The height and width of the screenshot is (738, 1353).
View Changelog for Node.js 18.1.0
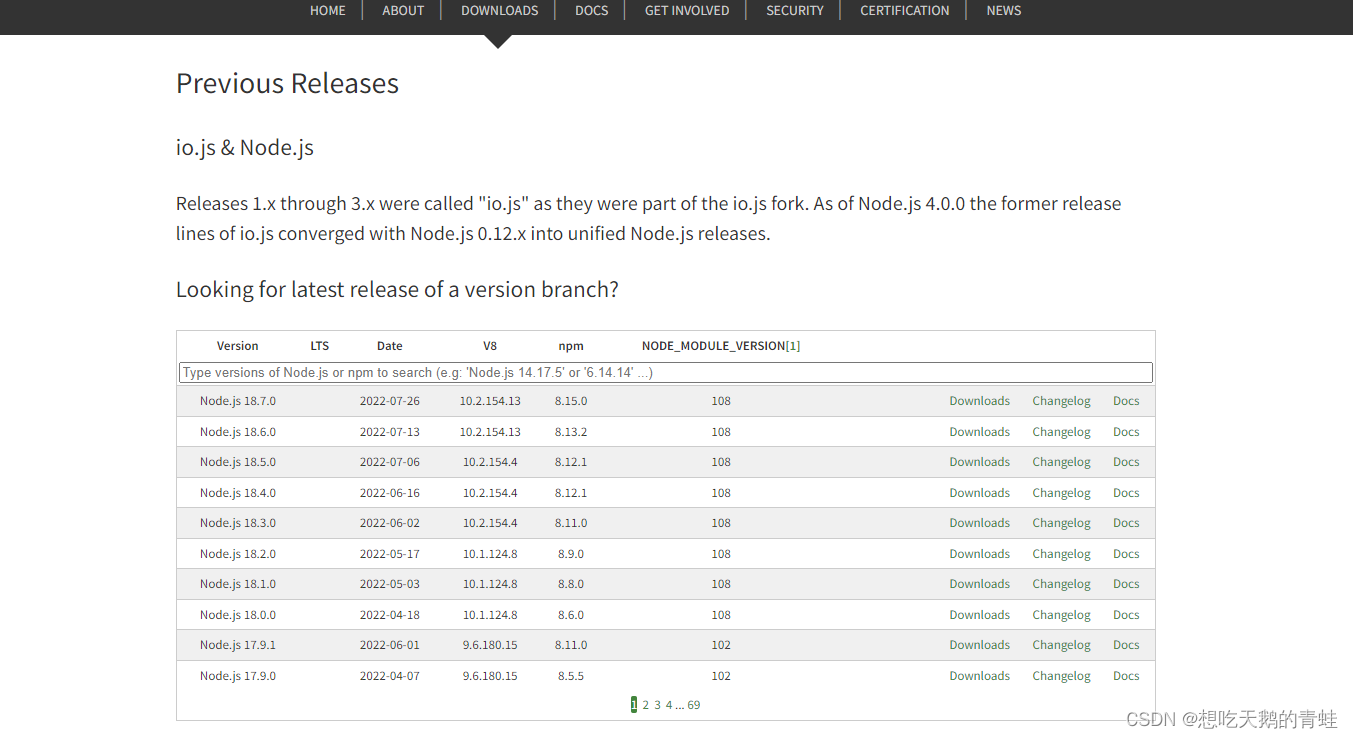[x=1062, y=584]
